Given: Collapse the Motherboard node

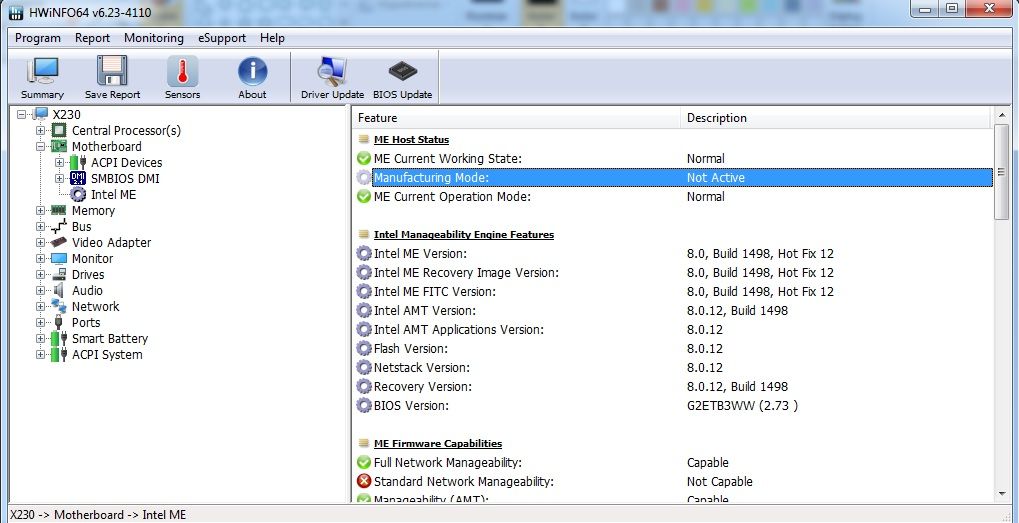Looking at the screenshot, I should coord(41,147).
